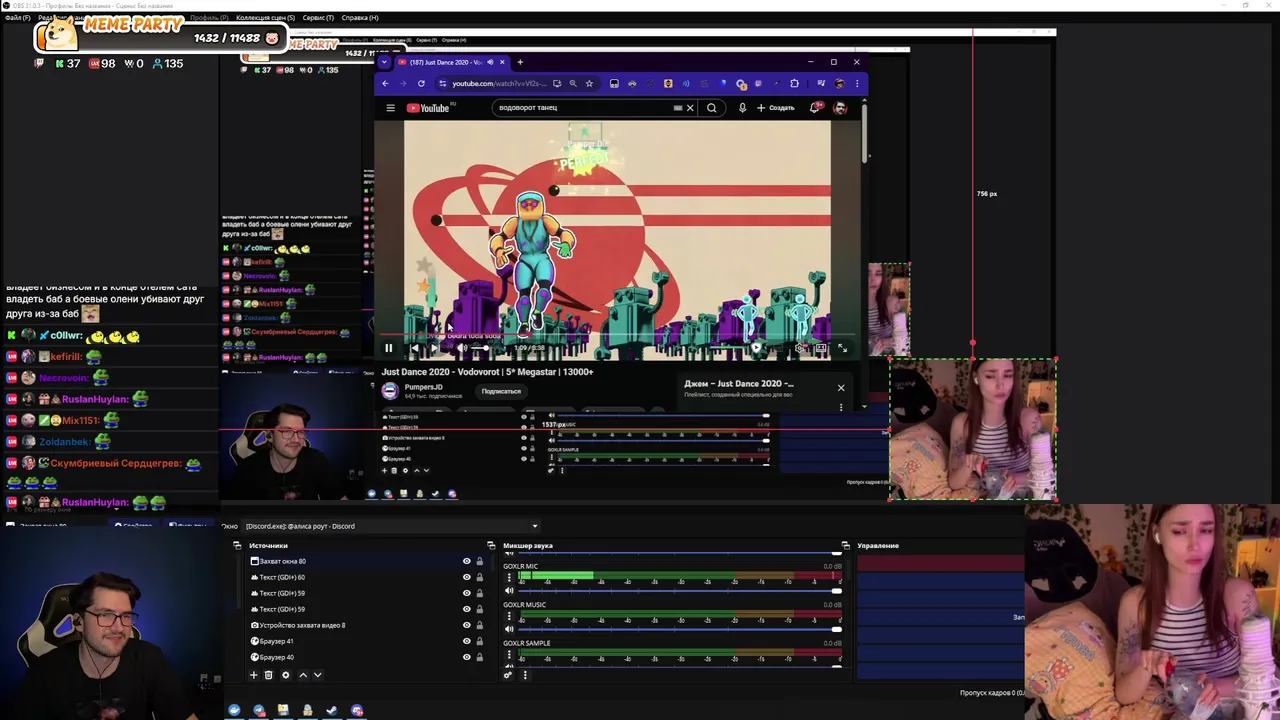This screenshot has height=720, width=1280.
Task: Hide the Захват окна 80 source
Action: click(x=466, y=561)
